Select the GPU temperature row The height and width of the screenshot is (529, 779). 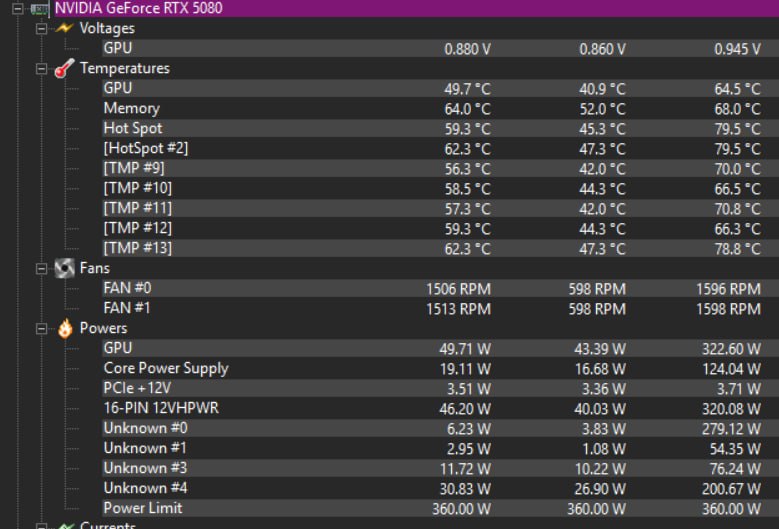[440, 88]
